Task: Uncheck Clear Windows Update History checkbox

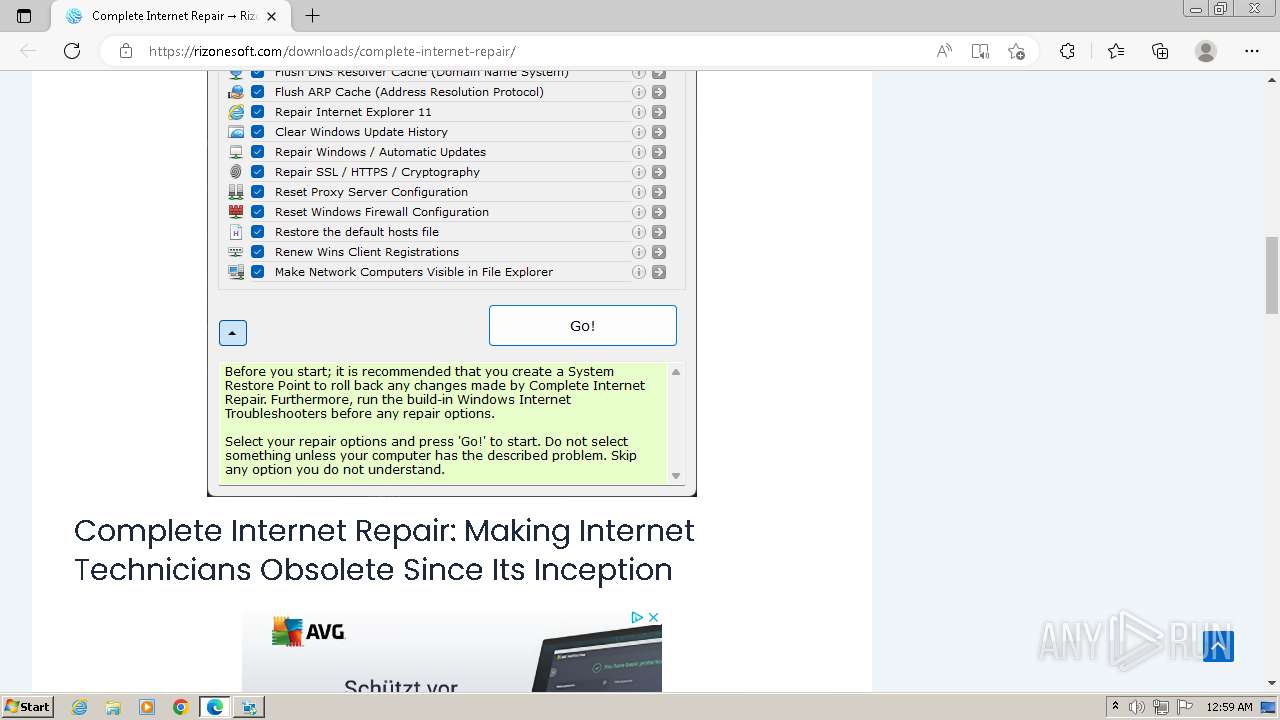Action: [257, 132]
